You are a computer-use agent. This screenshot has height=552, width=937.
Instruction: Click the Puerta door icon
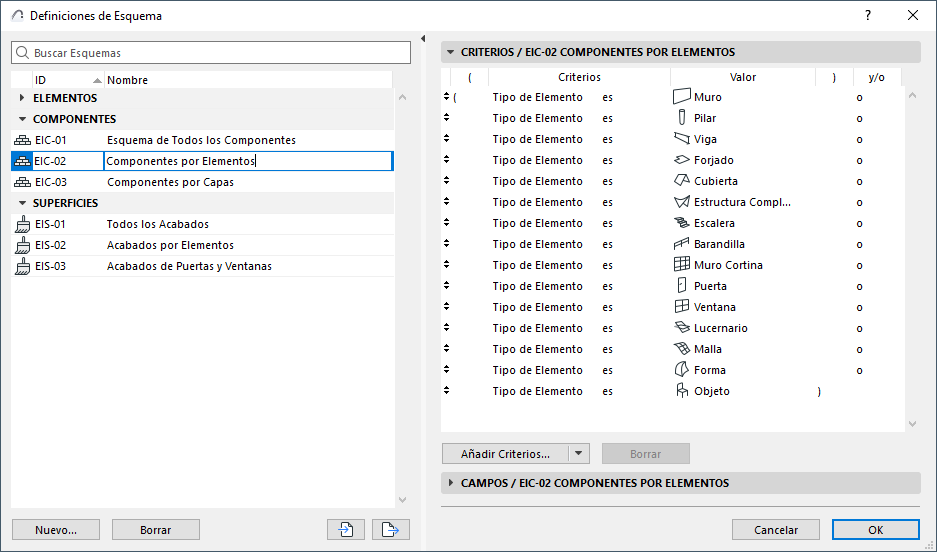click(x=682, y=286)
